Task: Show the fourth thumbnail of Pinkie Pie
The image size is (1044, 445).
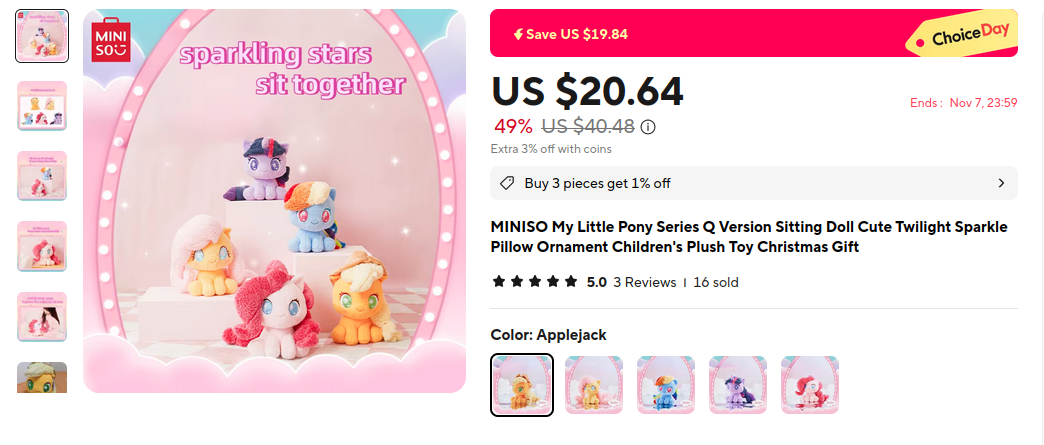Action: [42, 246]
